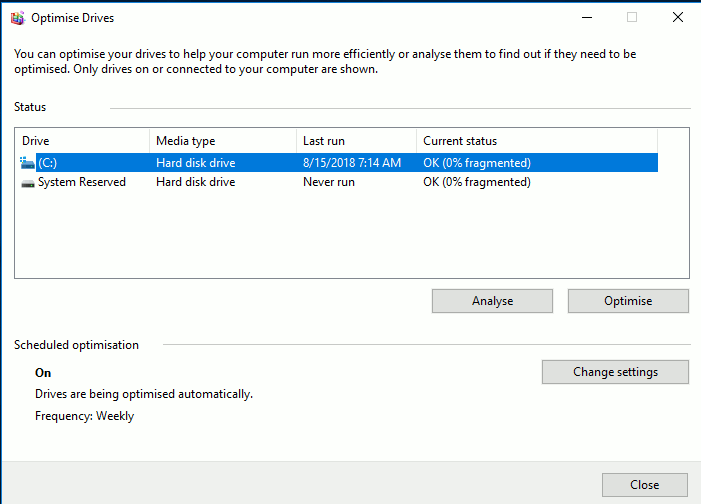The image size is (701, 504).
Task: Click the Frequency: Weekly text
Action: coord(84,416)
